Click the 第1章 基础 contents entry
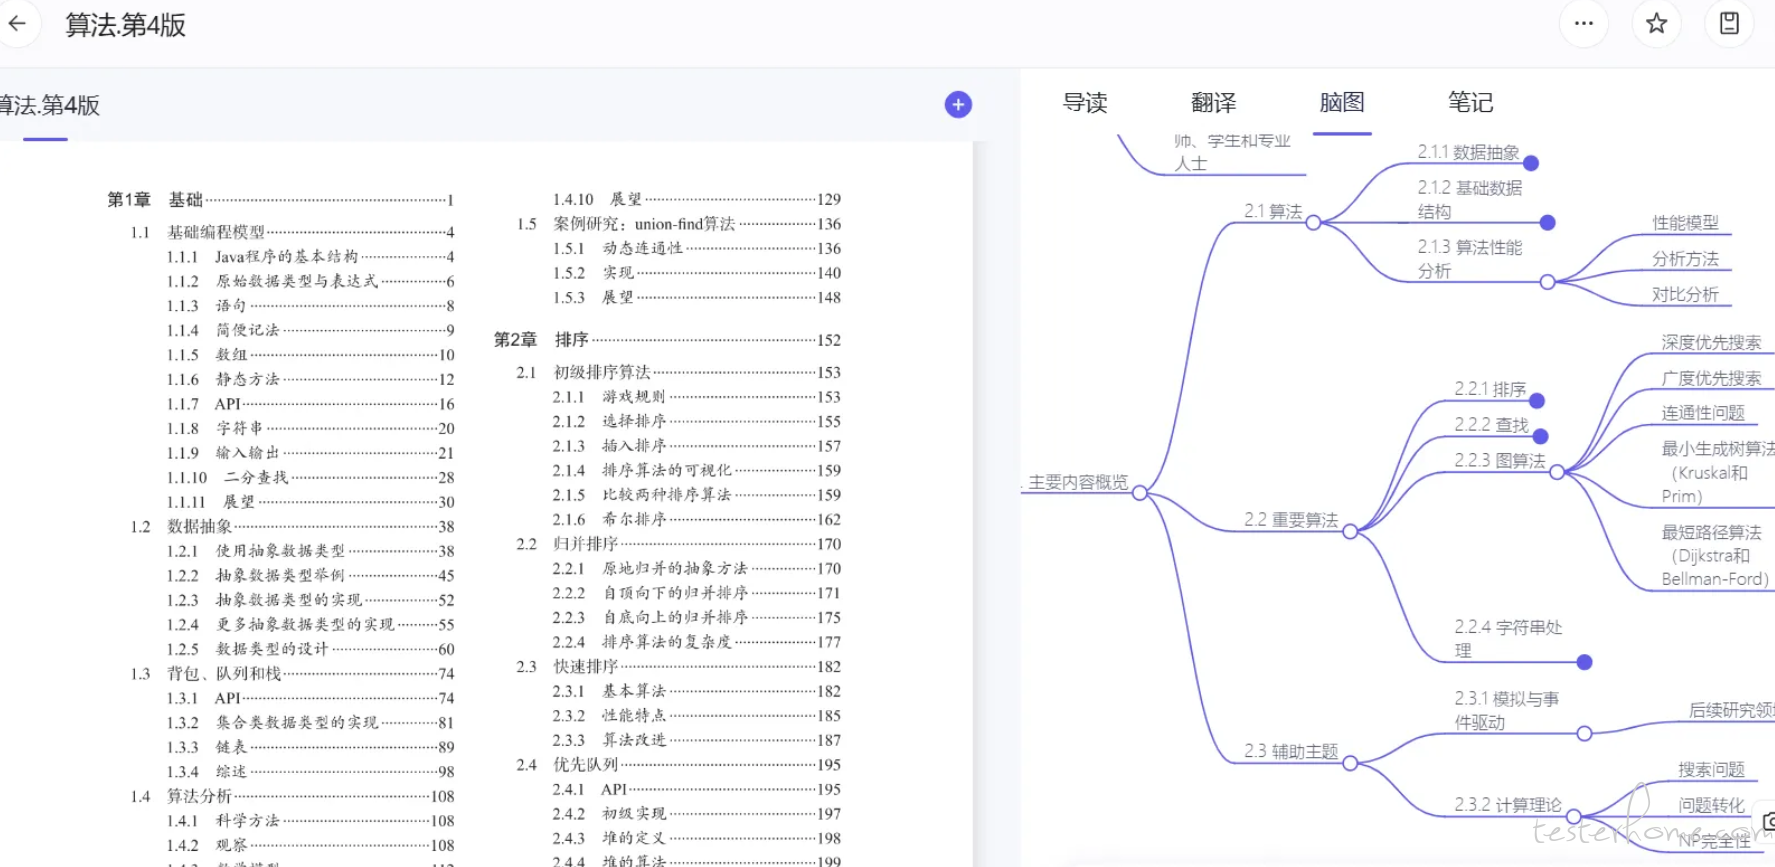The height and width of the screenshot is (867, 1775). (x=281, y=200)
